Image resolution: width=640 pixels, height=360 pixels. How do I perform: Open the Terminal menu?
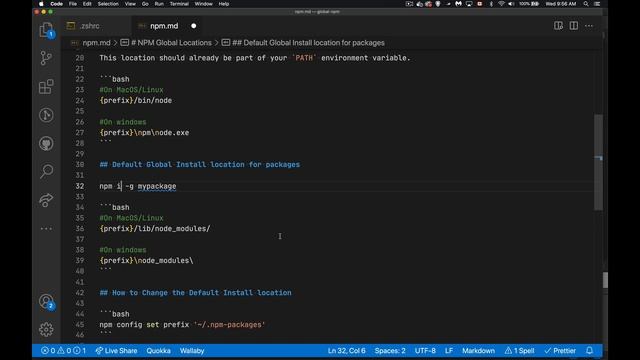click(x=179, y=4)
